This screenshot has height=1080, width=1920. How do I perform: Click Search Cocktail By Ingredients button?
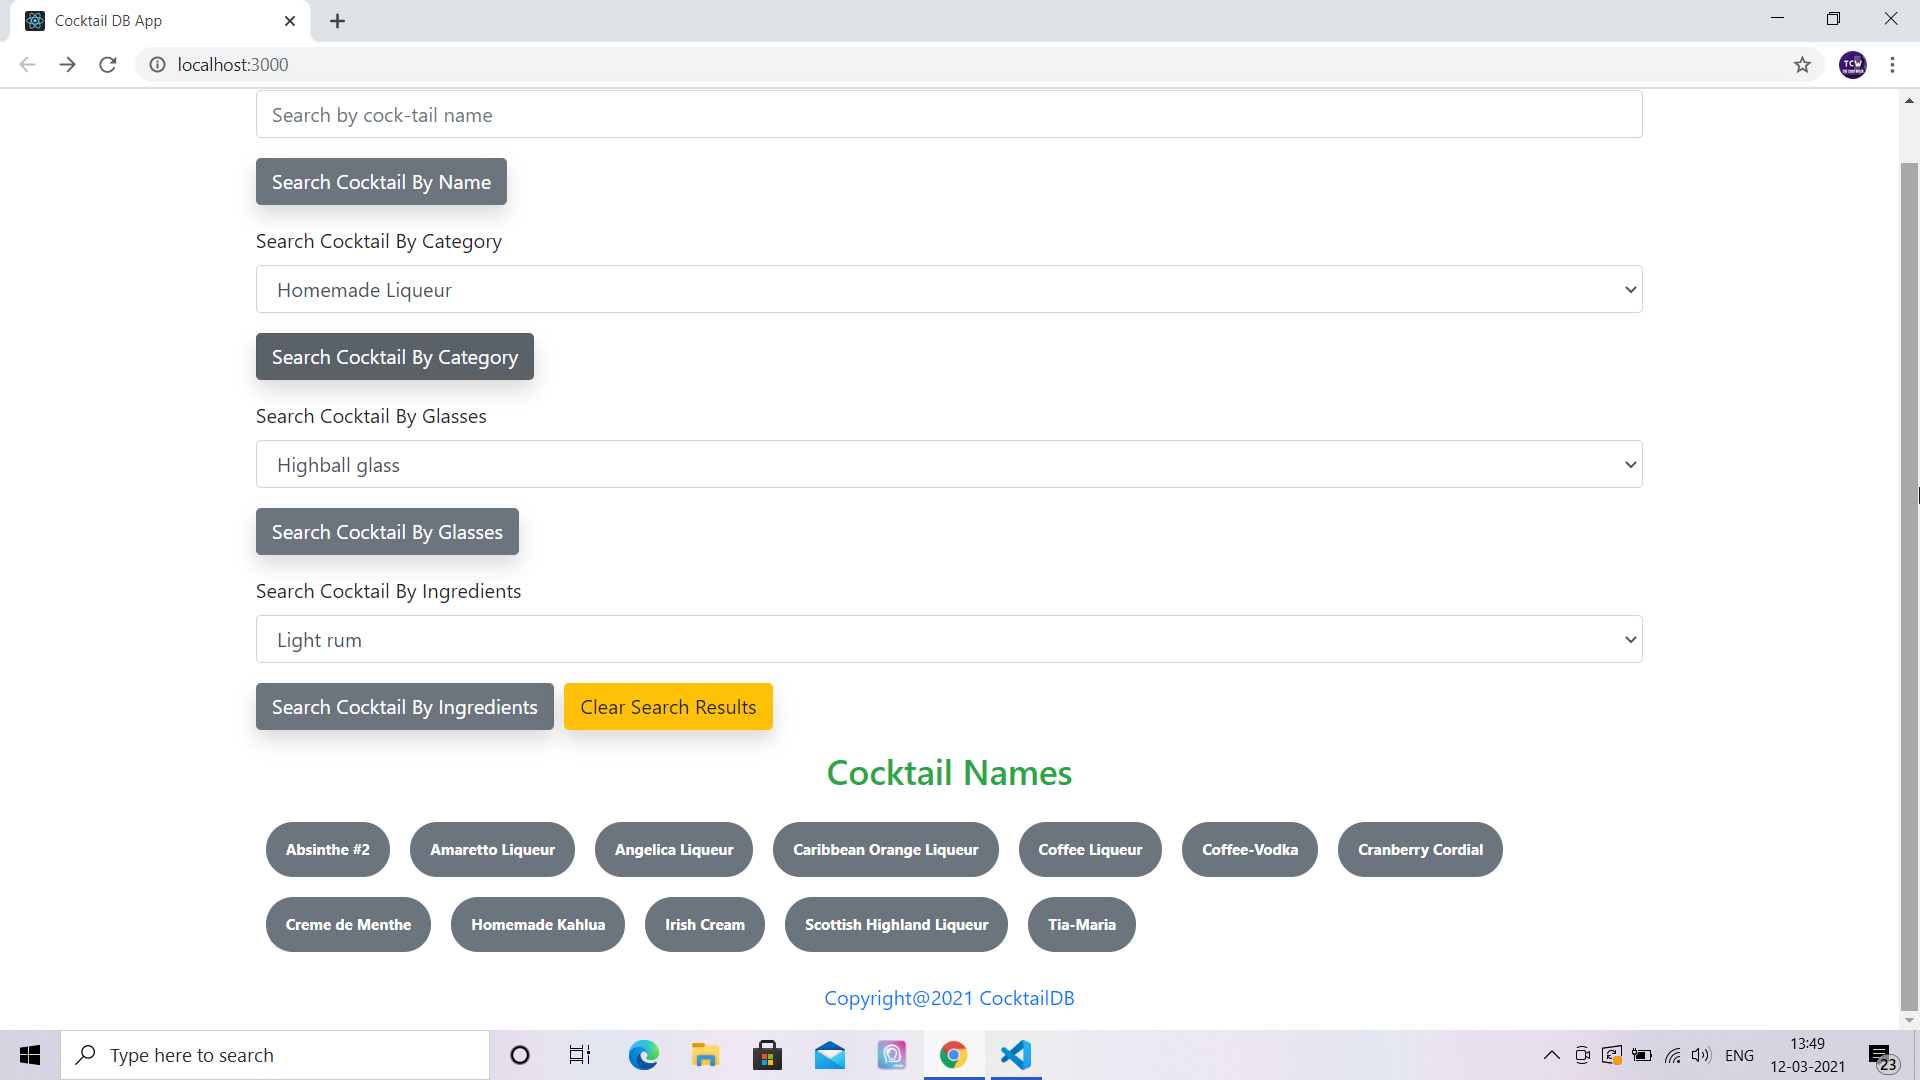pos(404,707)
